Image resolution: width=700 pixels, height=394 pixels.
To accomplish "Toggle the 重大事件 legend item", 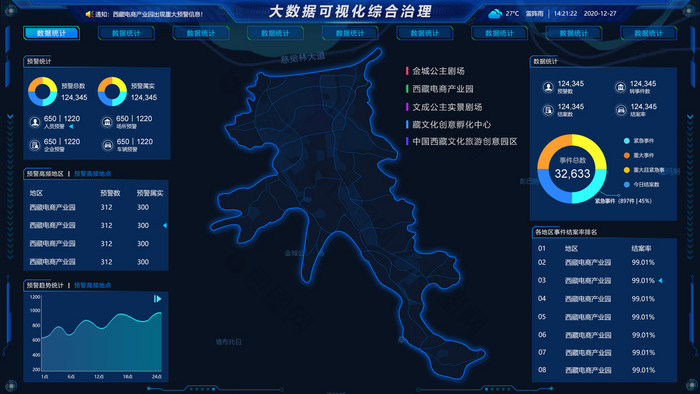I will click(640, 155).
